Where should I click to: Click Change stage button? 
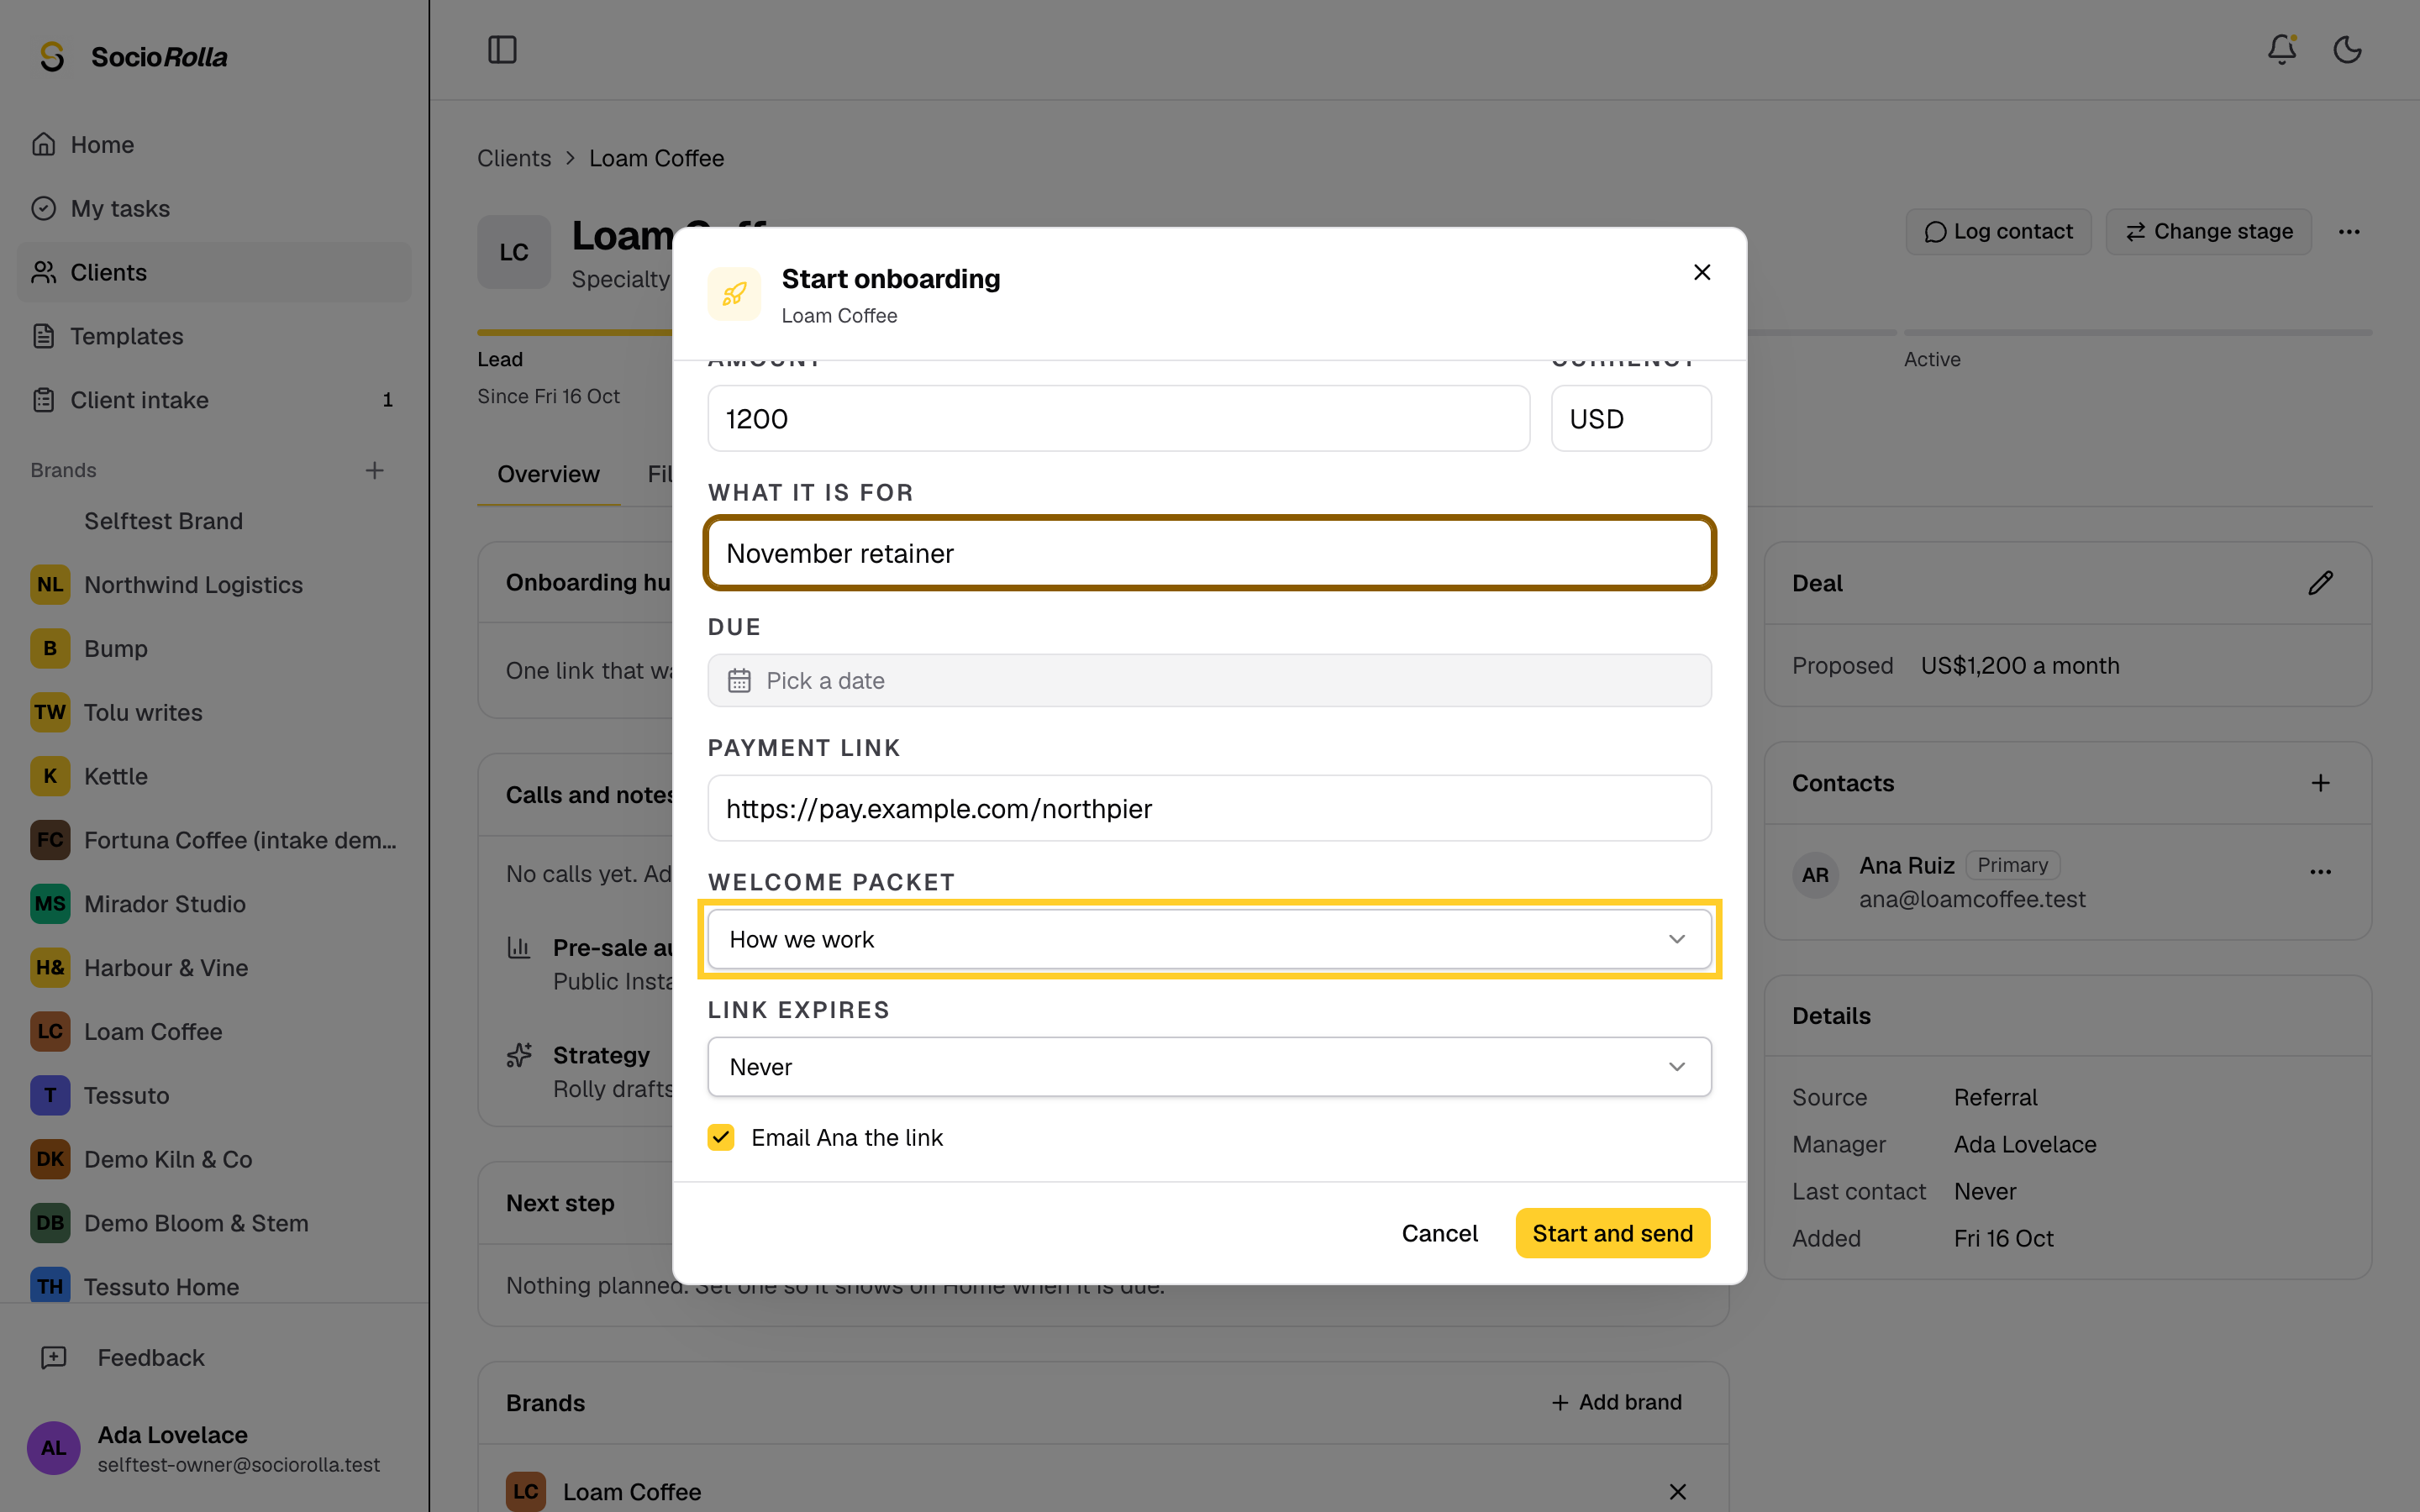tap(2208, 232)
